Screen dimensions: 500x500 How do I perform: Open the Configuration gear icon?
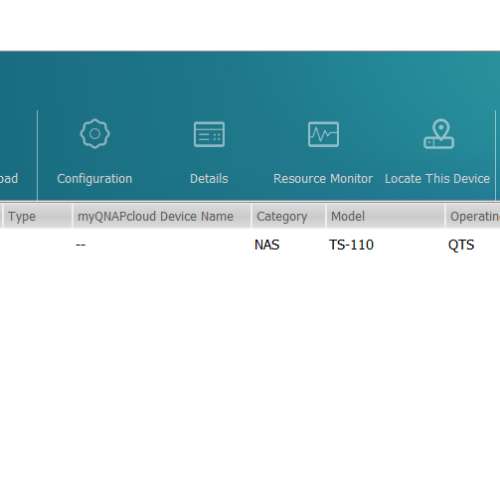(95, 134)
